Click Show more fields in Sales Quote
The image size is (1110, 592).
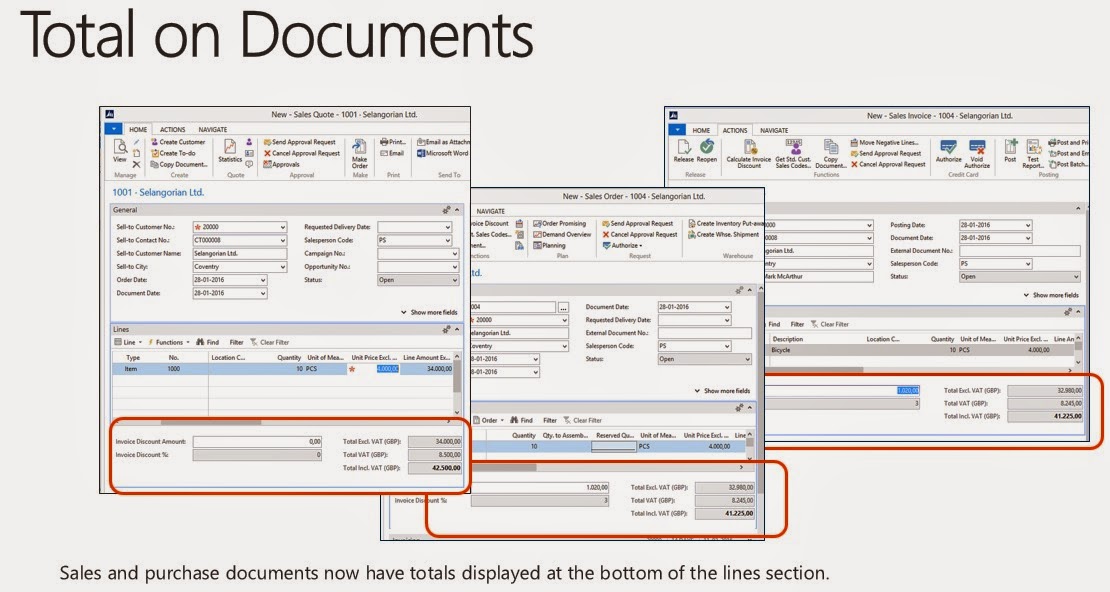(x=429, y=312)
